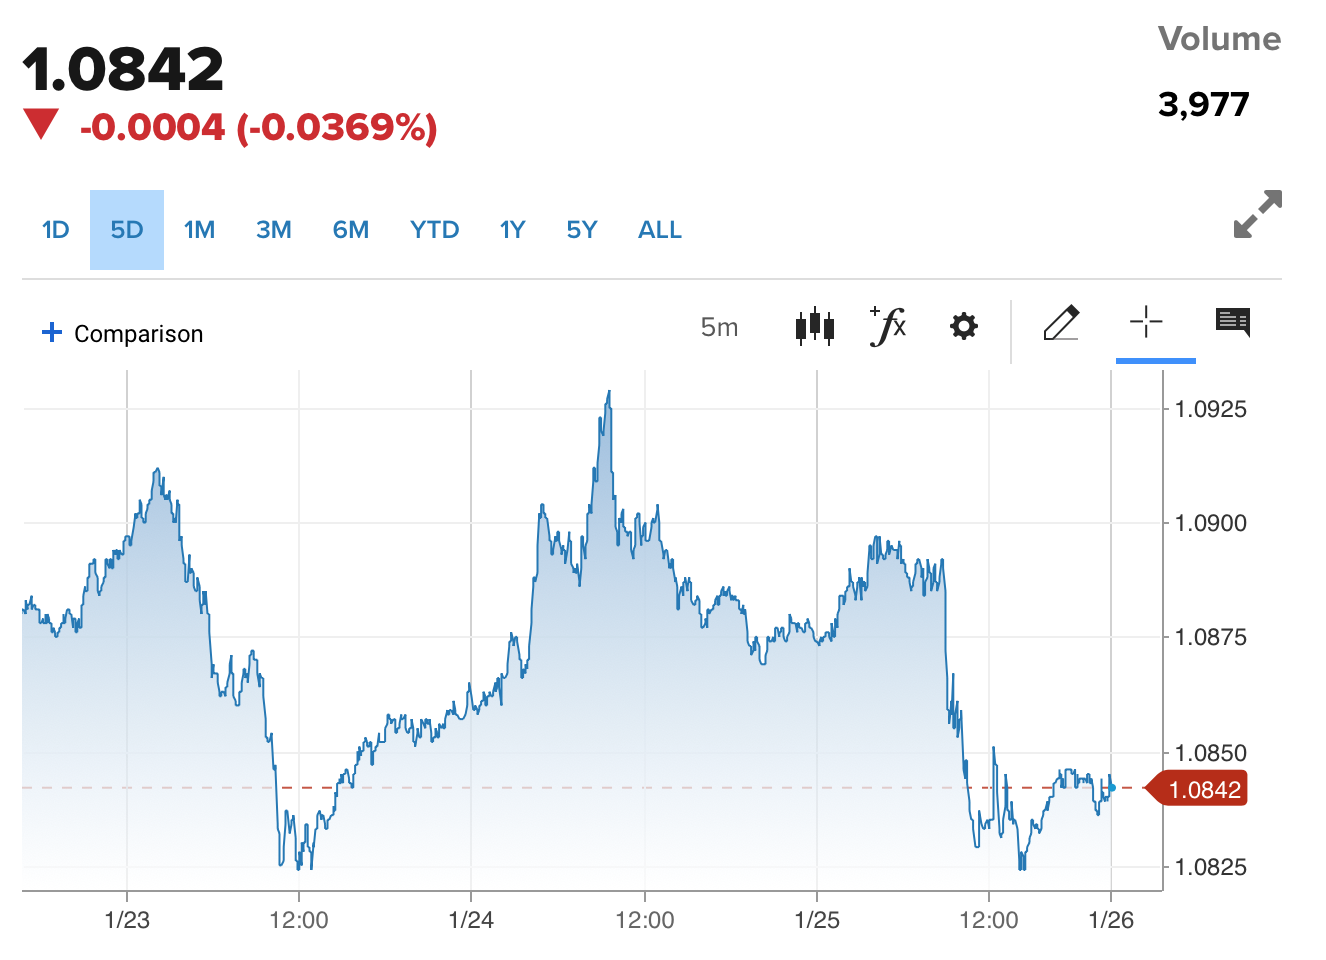This screenshot has width=1326, height=960.
Task: Click the red 1.0842 price label
Action: tap(1200, 789)
